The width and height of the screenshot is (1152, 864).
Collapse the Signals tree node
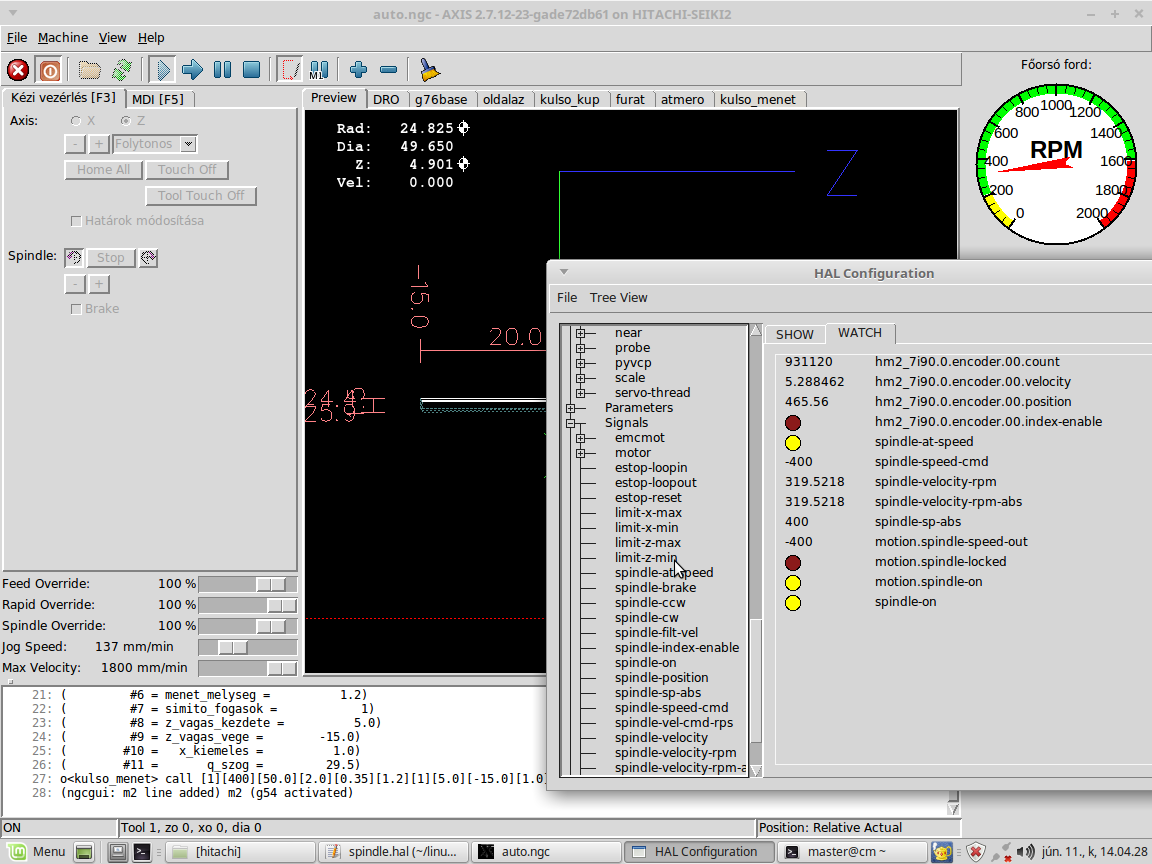pos(571,422)
